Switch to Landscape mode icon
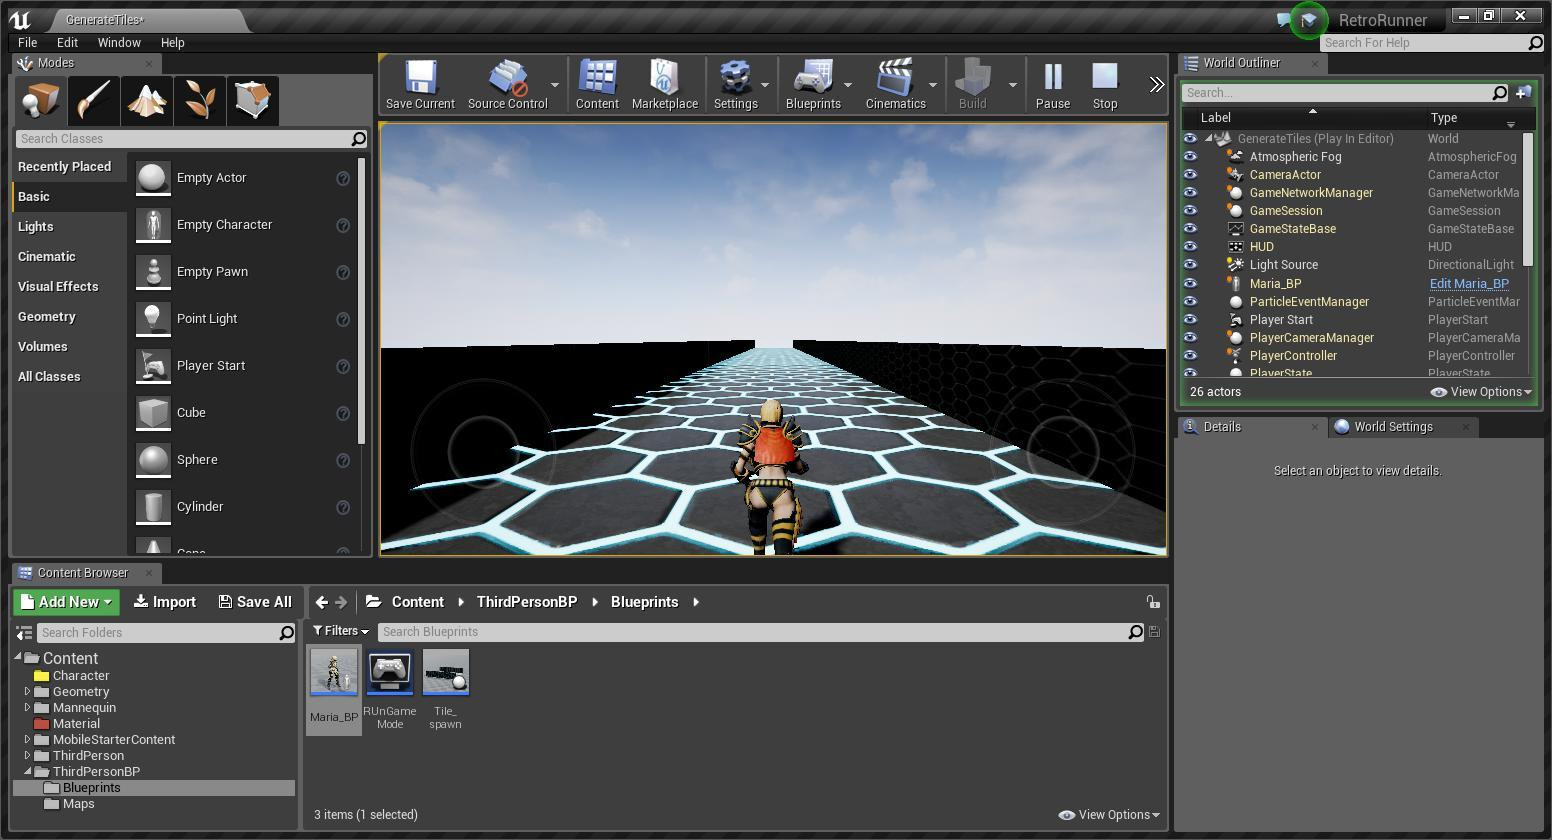This screenshot has height=840, width=1552. click(147, 100)
